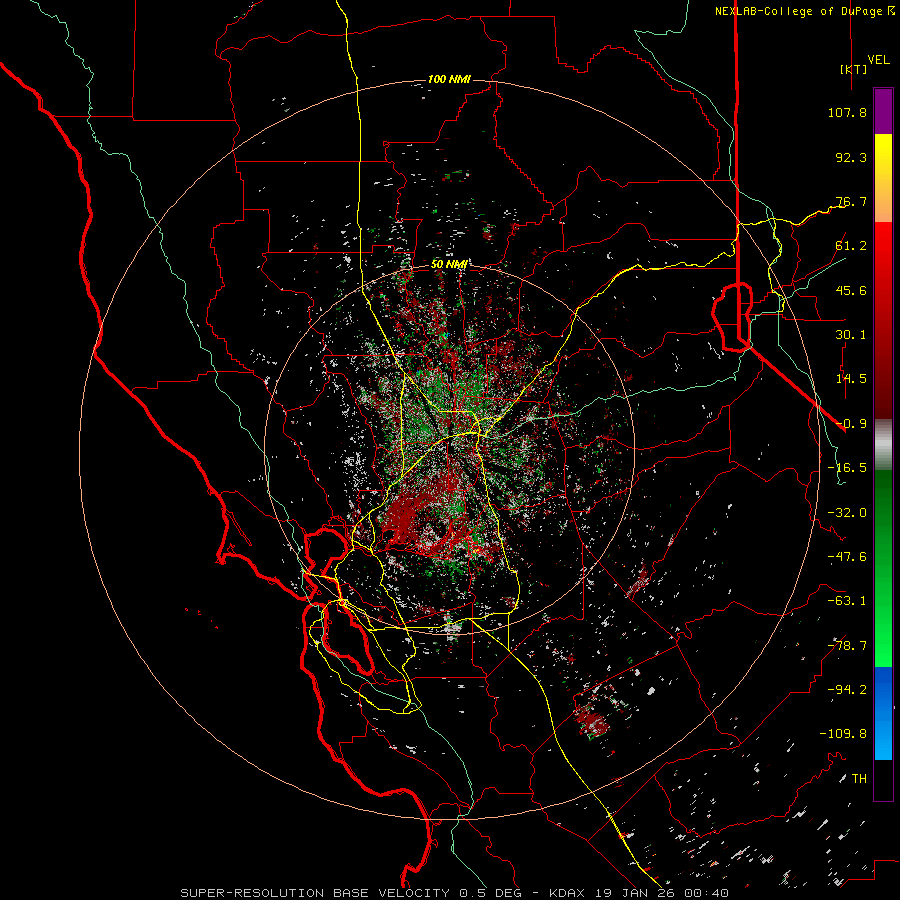Screen dimensions: 900x900
Task: Select the 76.7 scale value
Action: (851, 201)
